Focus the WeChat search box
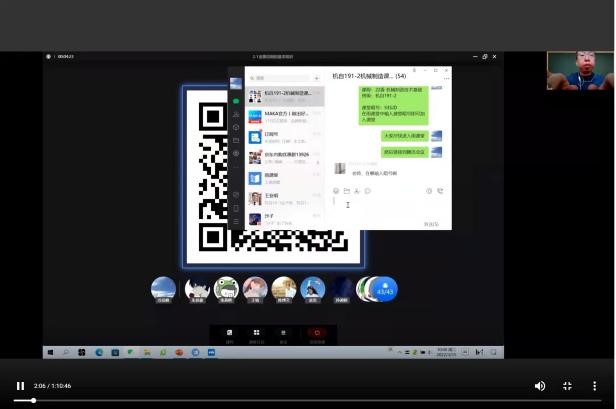This screenshot has height=409, width=616. click(280, 78)
